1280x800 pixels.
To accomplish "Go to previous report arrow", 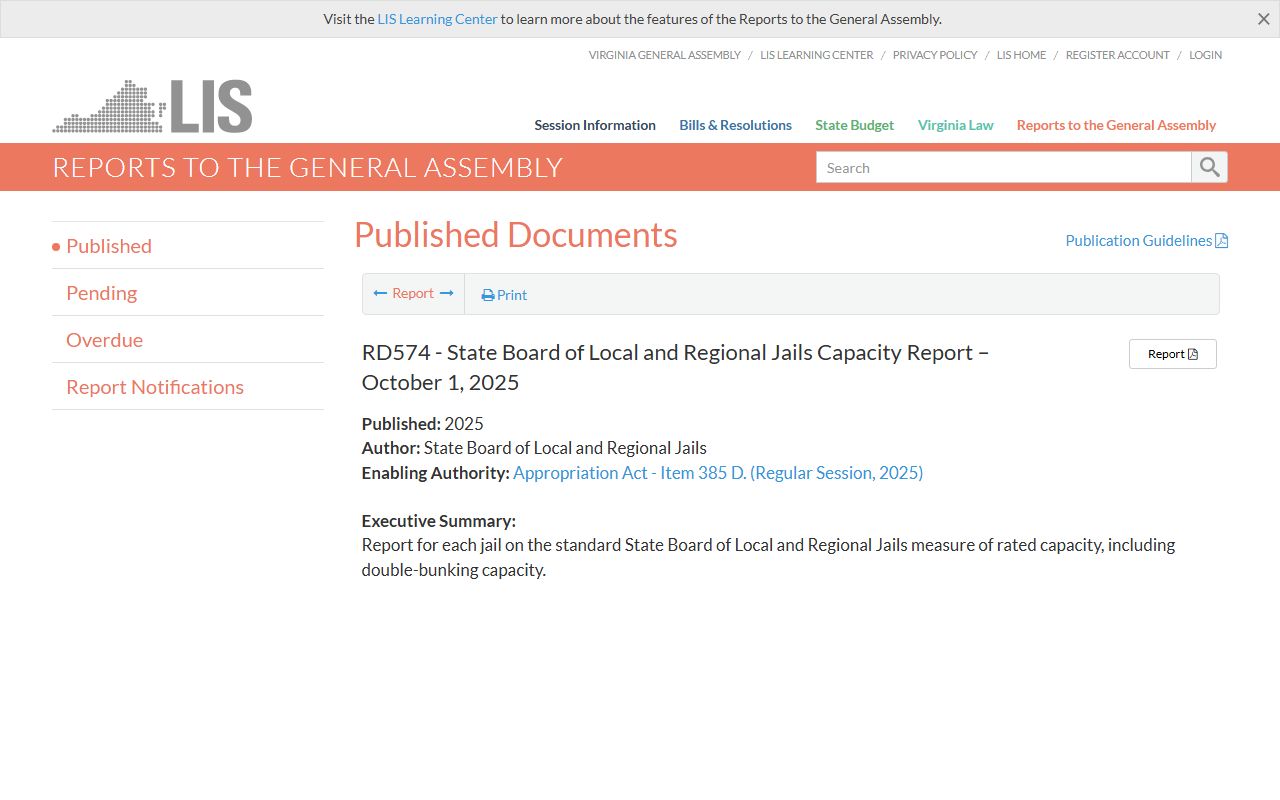I will pos(380,293).
